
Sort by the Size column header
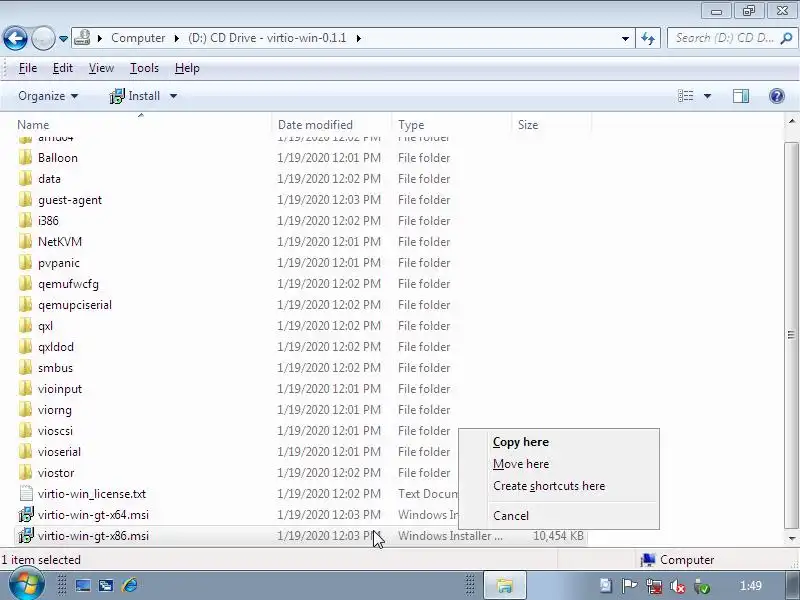pyautogui.click(x=528, y=125)
